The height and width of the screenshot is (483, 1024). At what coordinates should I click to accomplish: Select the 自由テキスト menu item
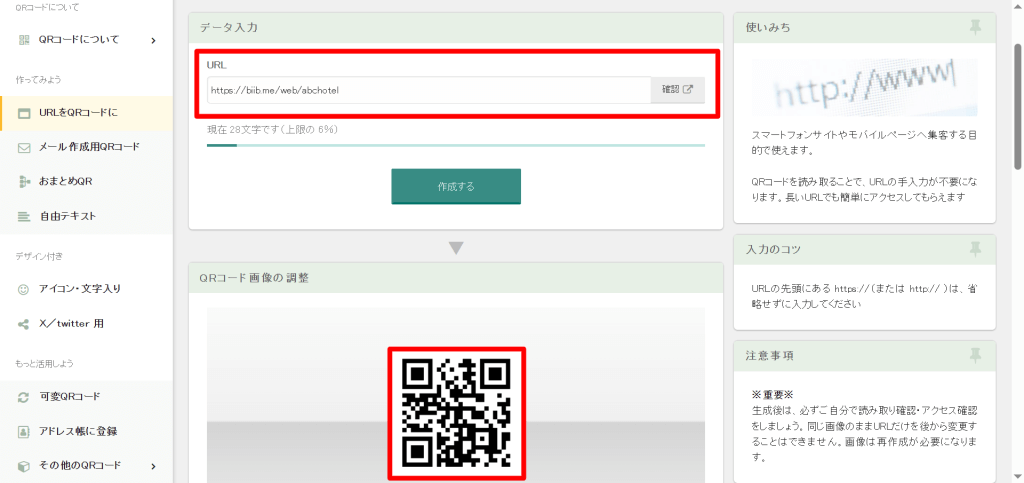coord(68,217)
